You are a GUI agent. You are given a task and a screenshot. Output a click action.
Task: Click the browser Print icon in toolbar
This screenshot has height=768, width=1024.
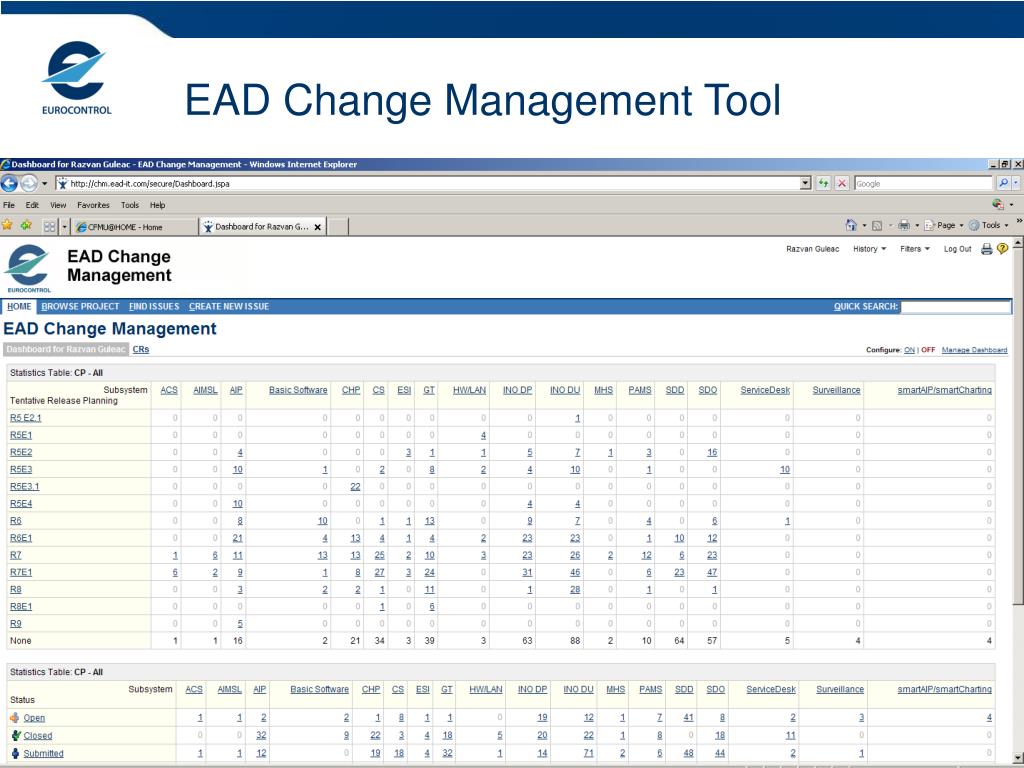(x=904, y=225)
